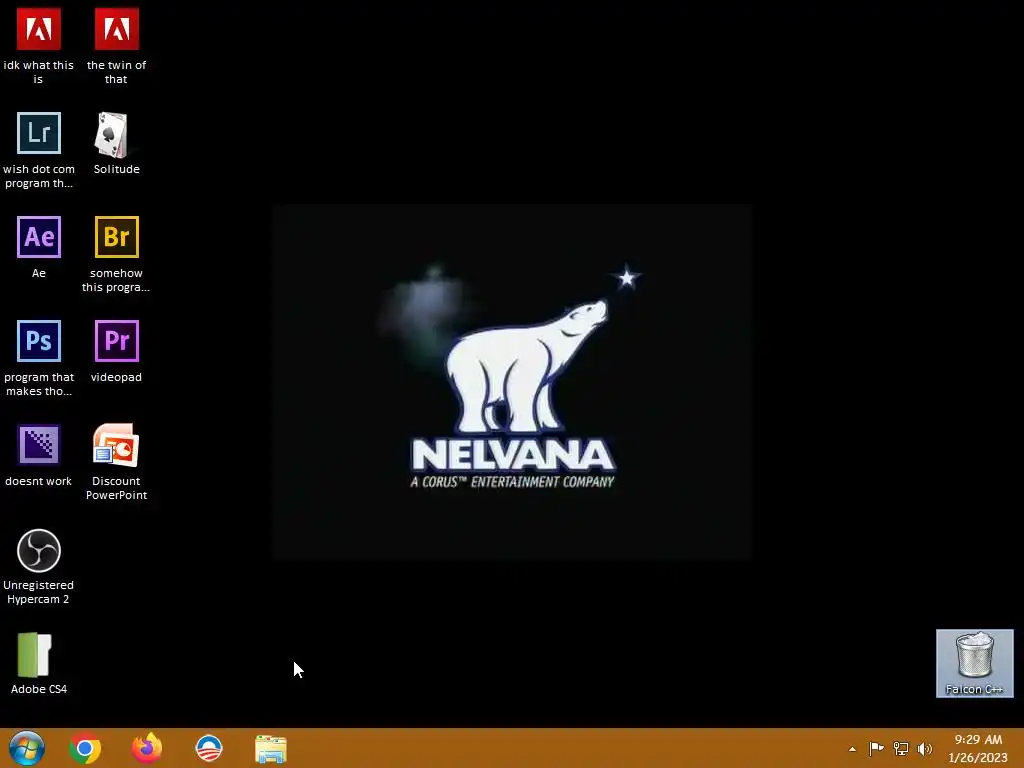
Task: Open the Obama logo taskbar icon
Action: (x=209, y=748)
